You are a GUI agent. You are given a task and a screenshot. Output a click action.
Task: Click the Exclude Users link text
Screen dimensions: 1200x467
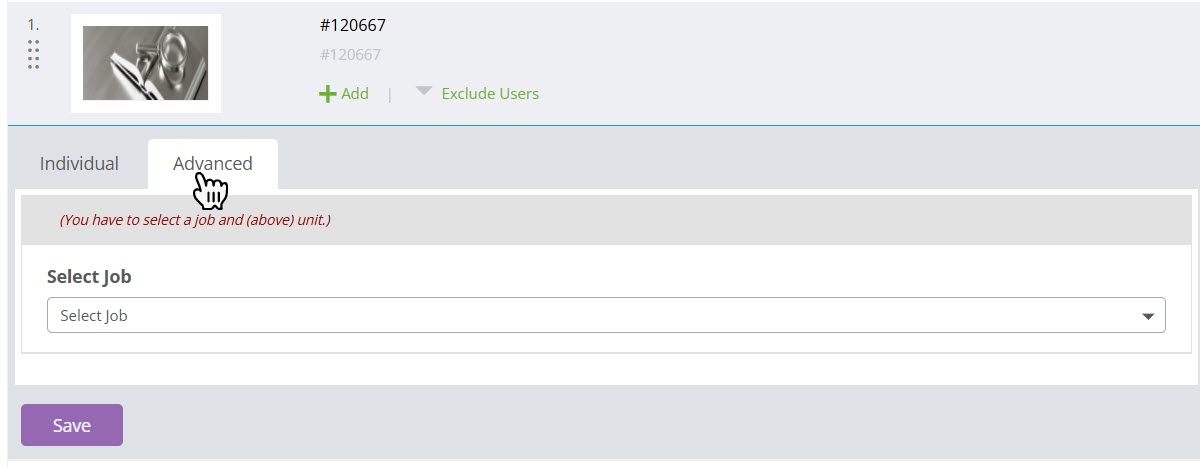pos(490,94)
